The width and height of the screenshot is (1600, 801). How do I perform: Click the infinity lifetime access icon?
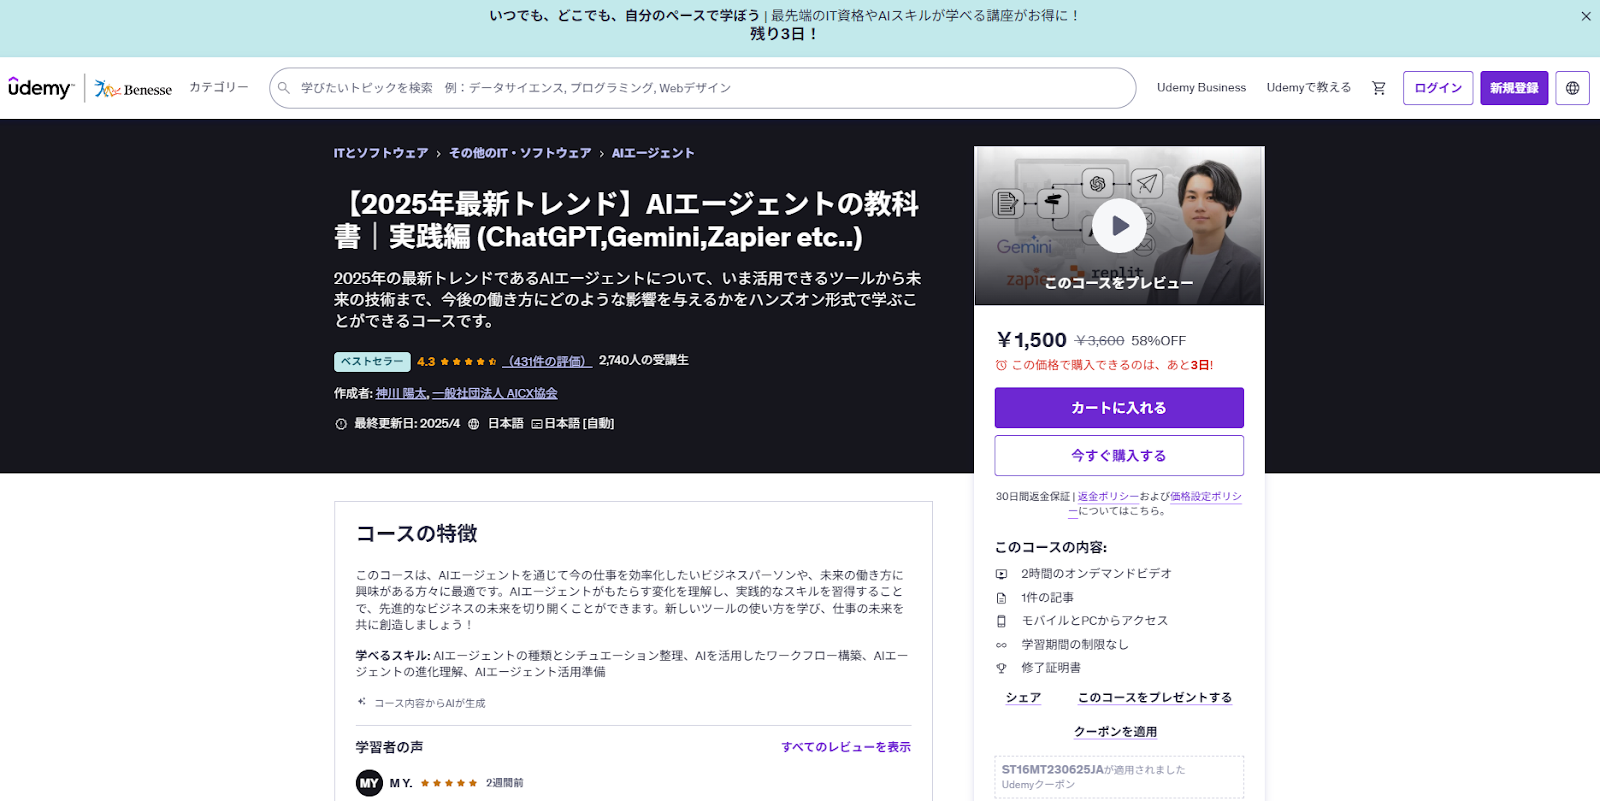pyautogui.click(x=1001, y=645)
